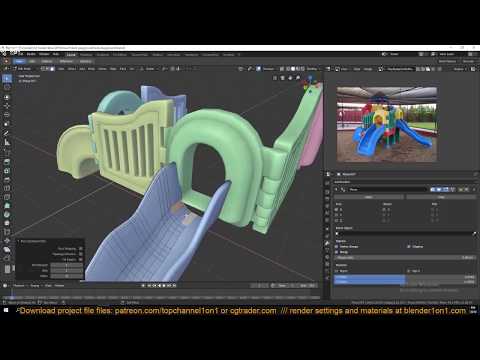Select the Annotate pencil tool
Image resolution: width=480 pixels, height=360 pixels.
[x=7, y=133]
